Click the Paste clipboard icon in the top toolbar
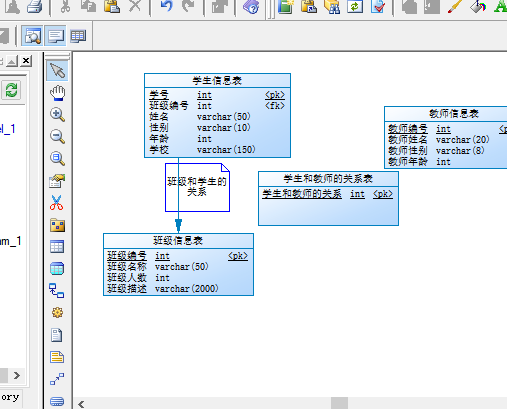Image resolution: width=507 pixels, height=409 pixels. coord(112,6)
